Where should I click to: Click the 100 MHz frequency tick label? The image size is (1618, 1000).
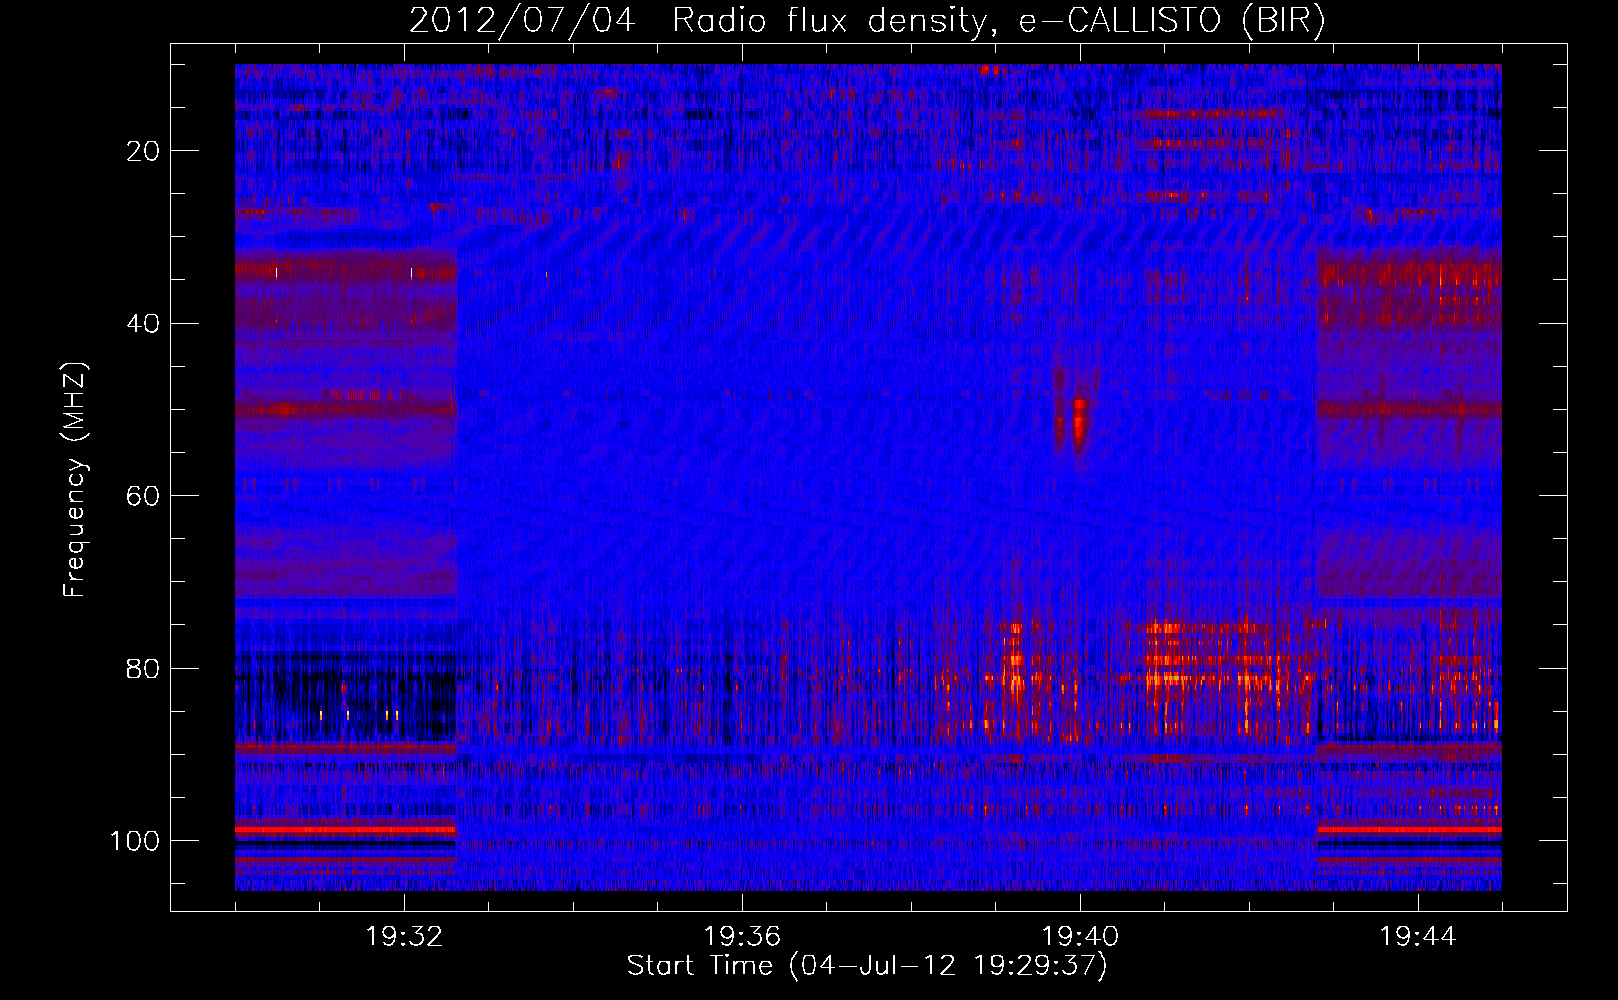pyautogui.click(x=135, y=841)
